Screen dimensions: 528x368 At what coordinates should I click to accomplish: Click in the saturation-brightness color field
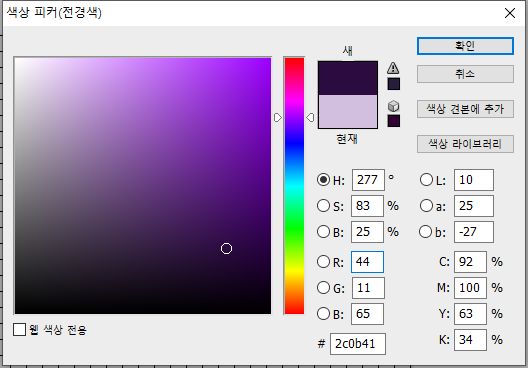[142, 186]
